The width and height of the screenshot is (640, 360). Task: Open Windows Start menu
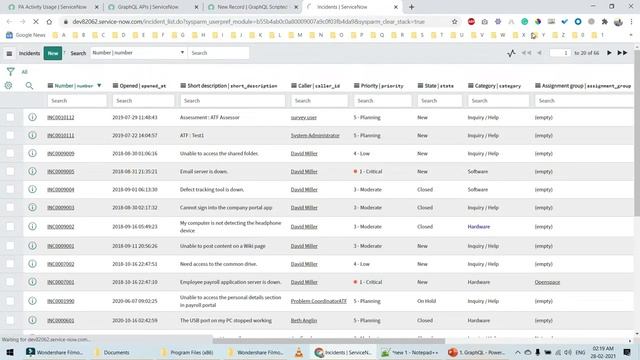click(10, 352)
